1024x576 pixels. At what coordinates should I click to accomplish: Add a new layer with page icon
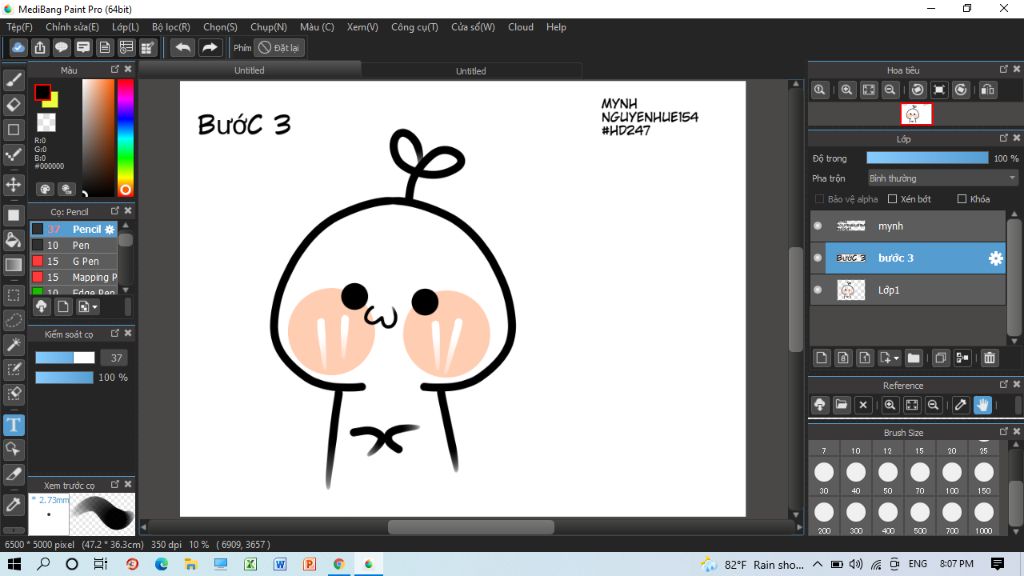[822, 358]
